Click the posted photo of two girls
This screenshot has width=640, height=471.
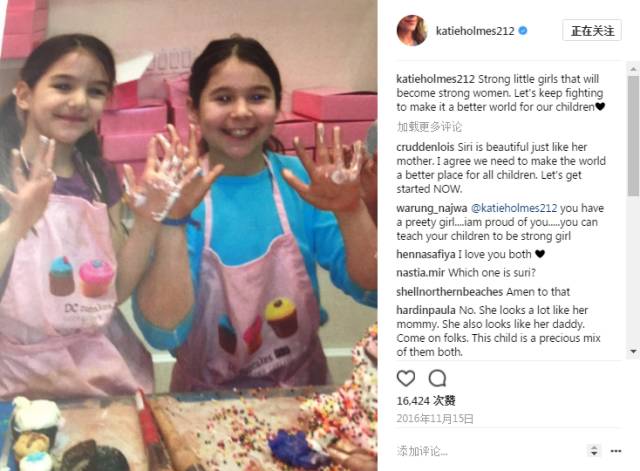click(189, 236)
